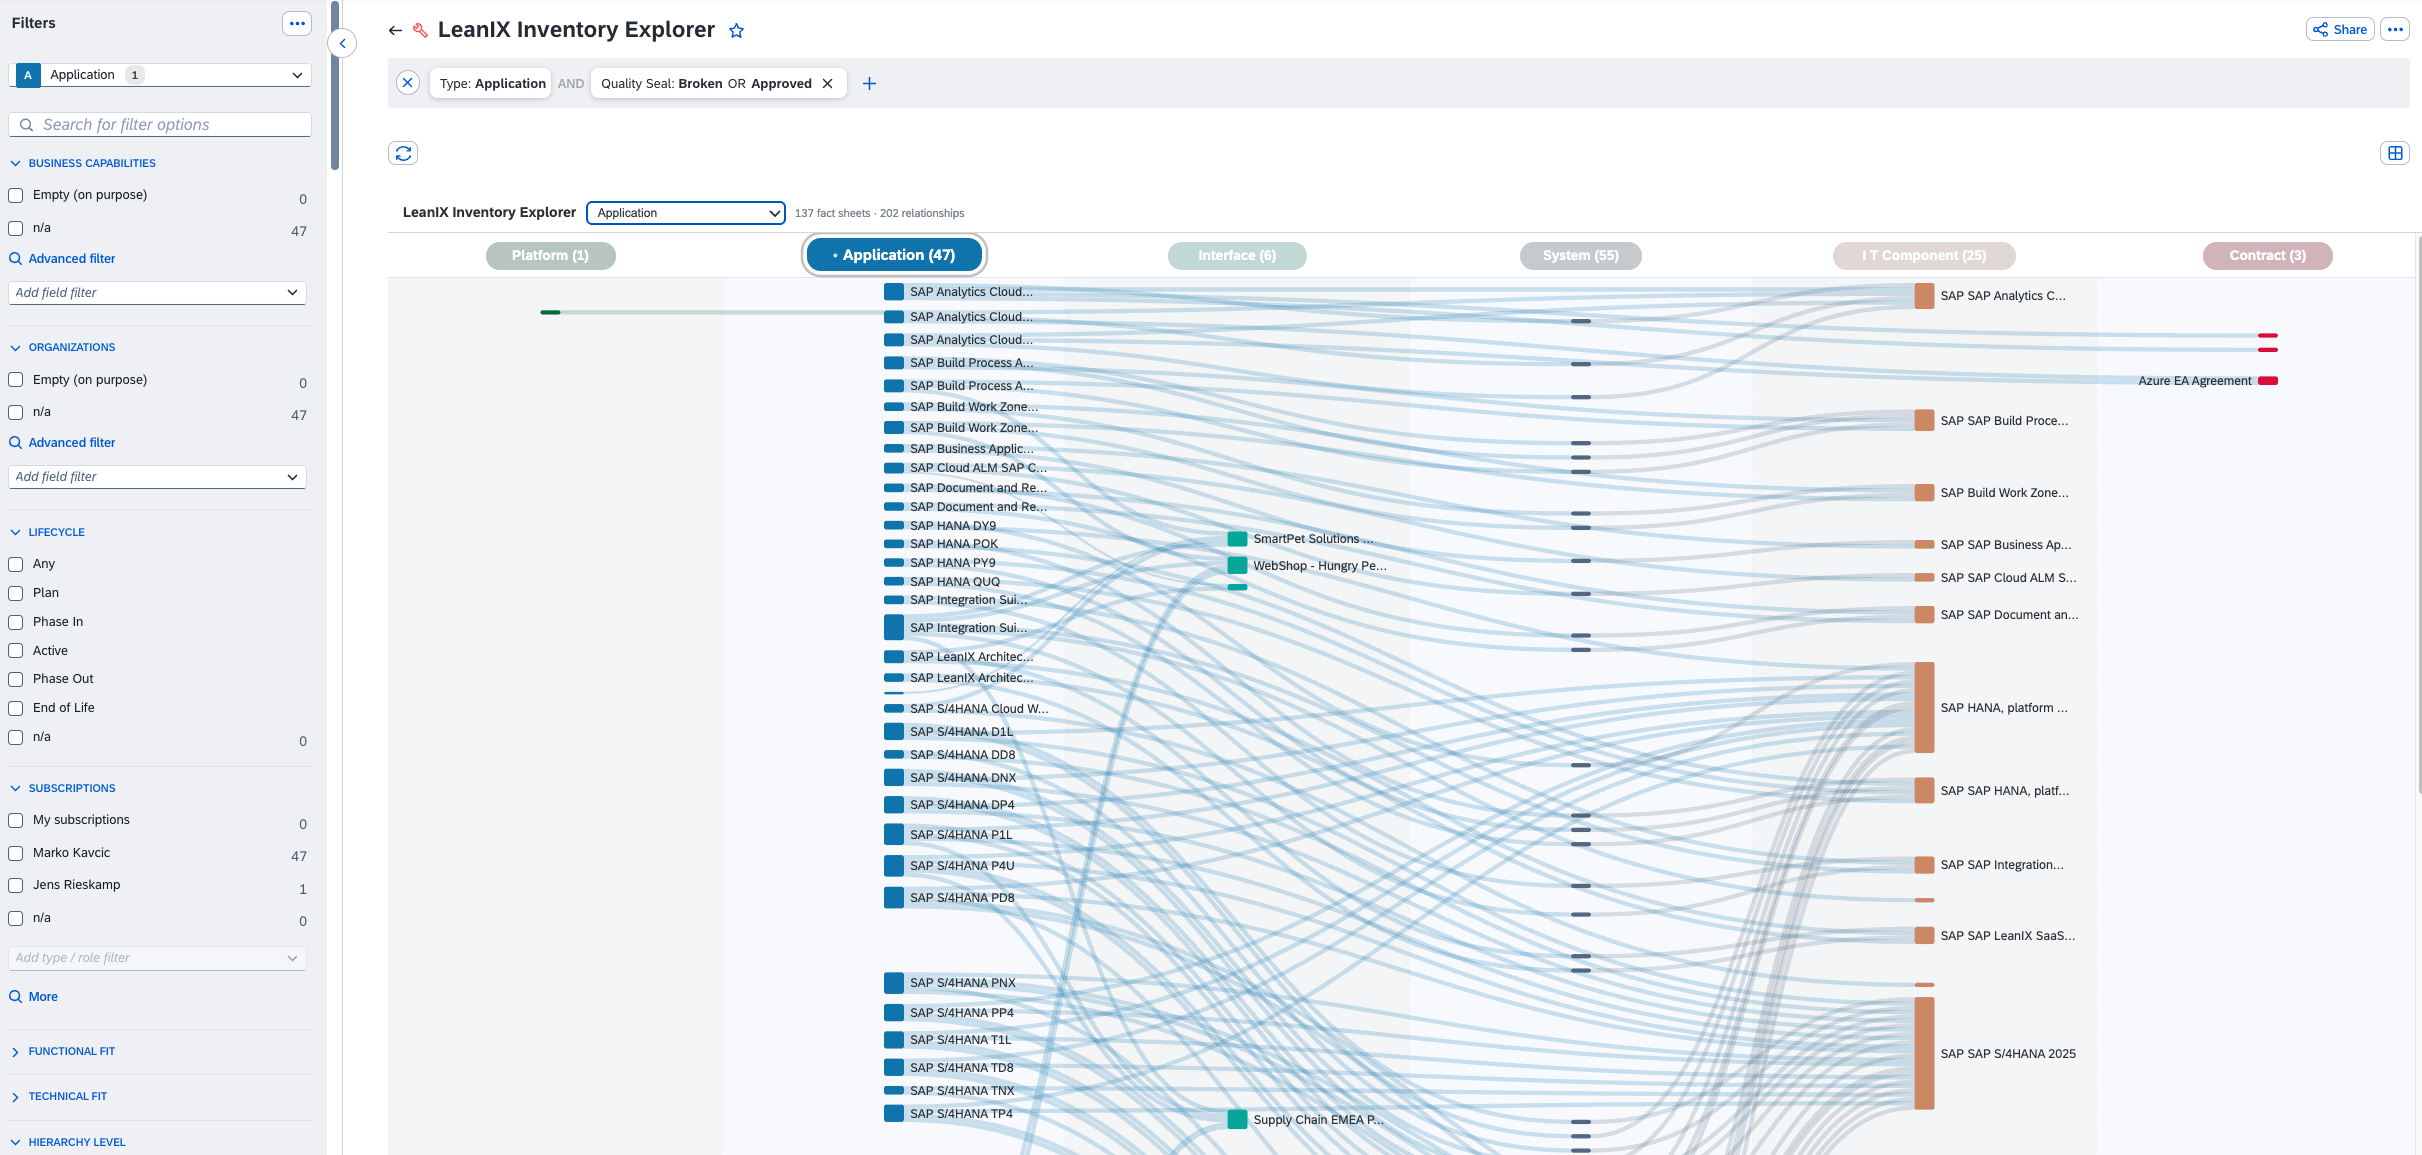Collapse the filter sidebar with chevron button
Screen dimensions: 2422x1155
pos(342,43)
